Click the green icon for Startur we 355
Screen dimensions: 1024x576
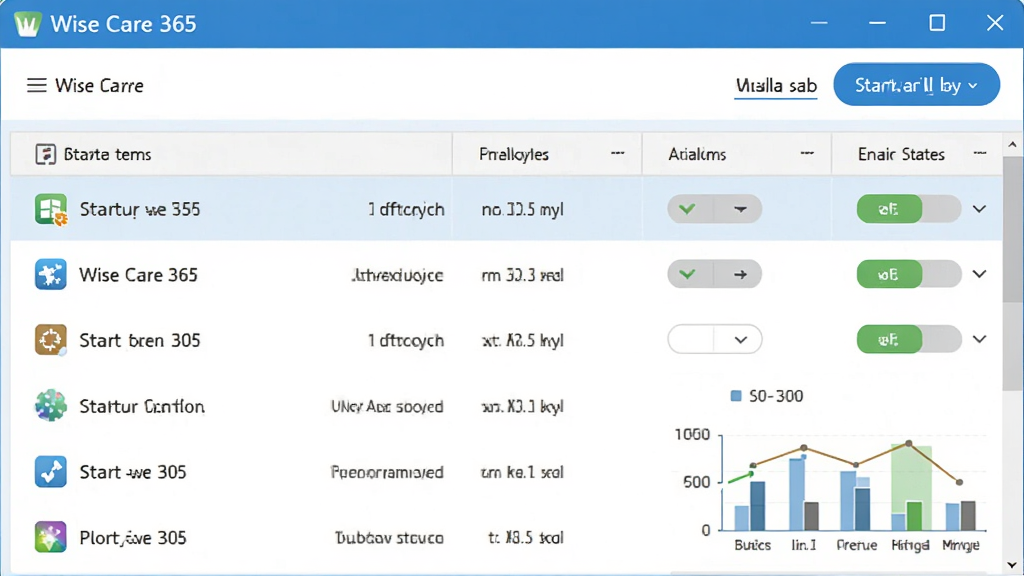pyautogui.click(x=51, y=209)
